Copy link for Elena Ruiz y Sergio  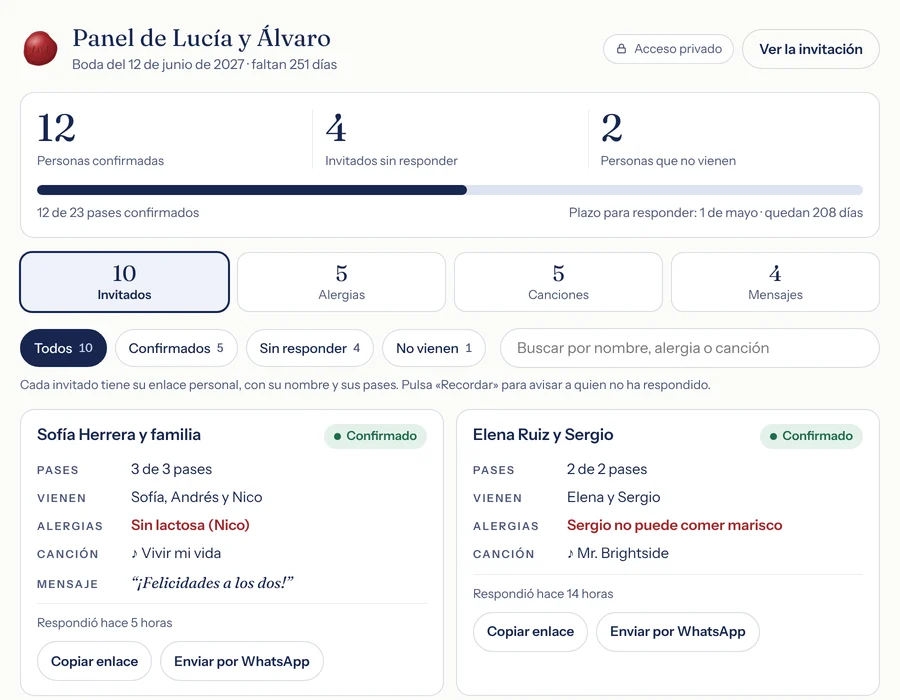point(530,631)
